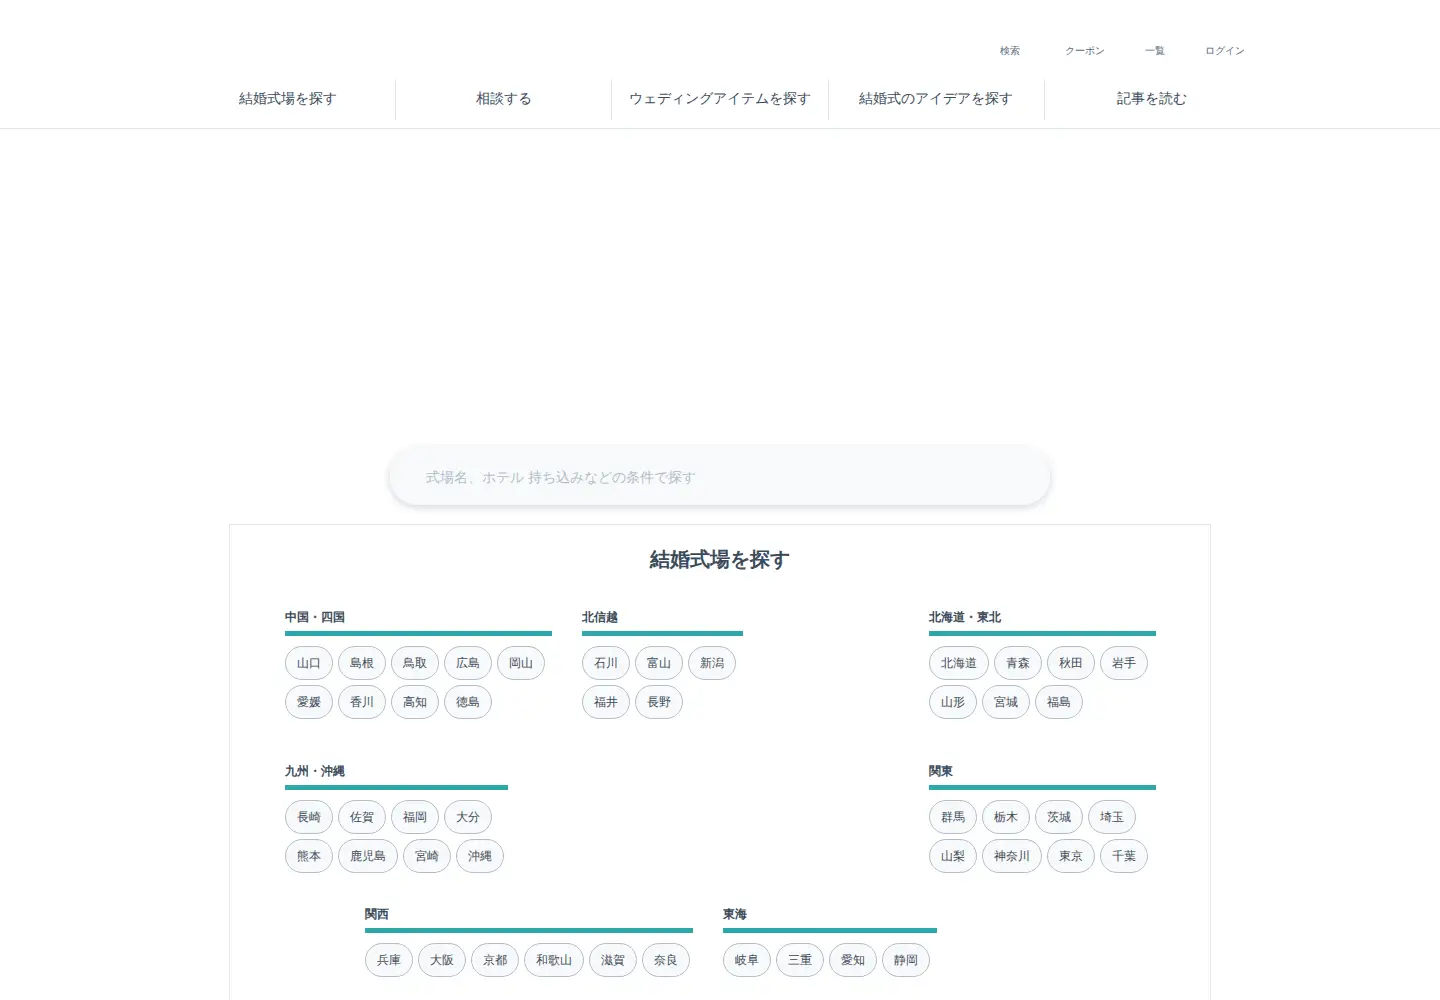Choose 福井 under 北信越
1440x1000 pixels.
606,702
